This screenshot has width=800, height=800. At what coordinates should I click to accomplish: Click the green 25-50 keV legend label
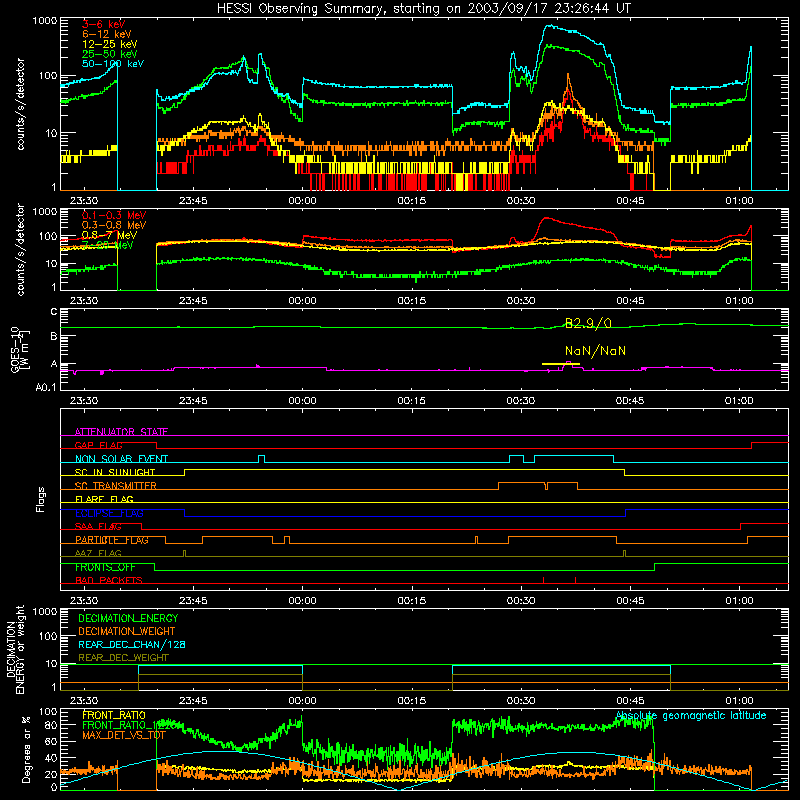pos(110,54)
